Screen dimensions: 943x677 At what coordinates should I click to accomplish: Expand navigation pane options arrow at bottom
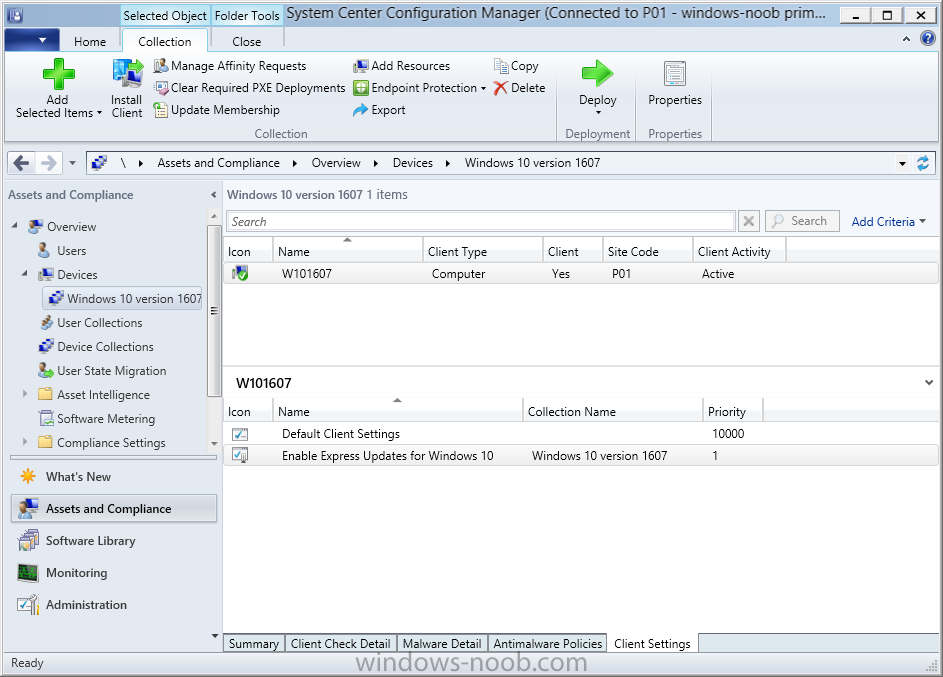pos(215,636)
